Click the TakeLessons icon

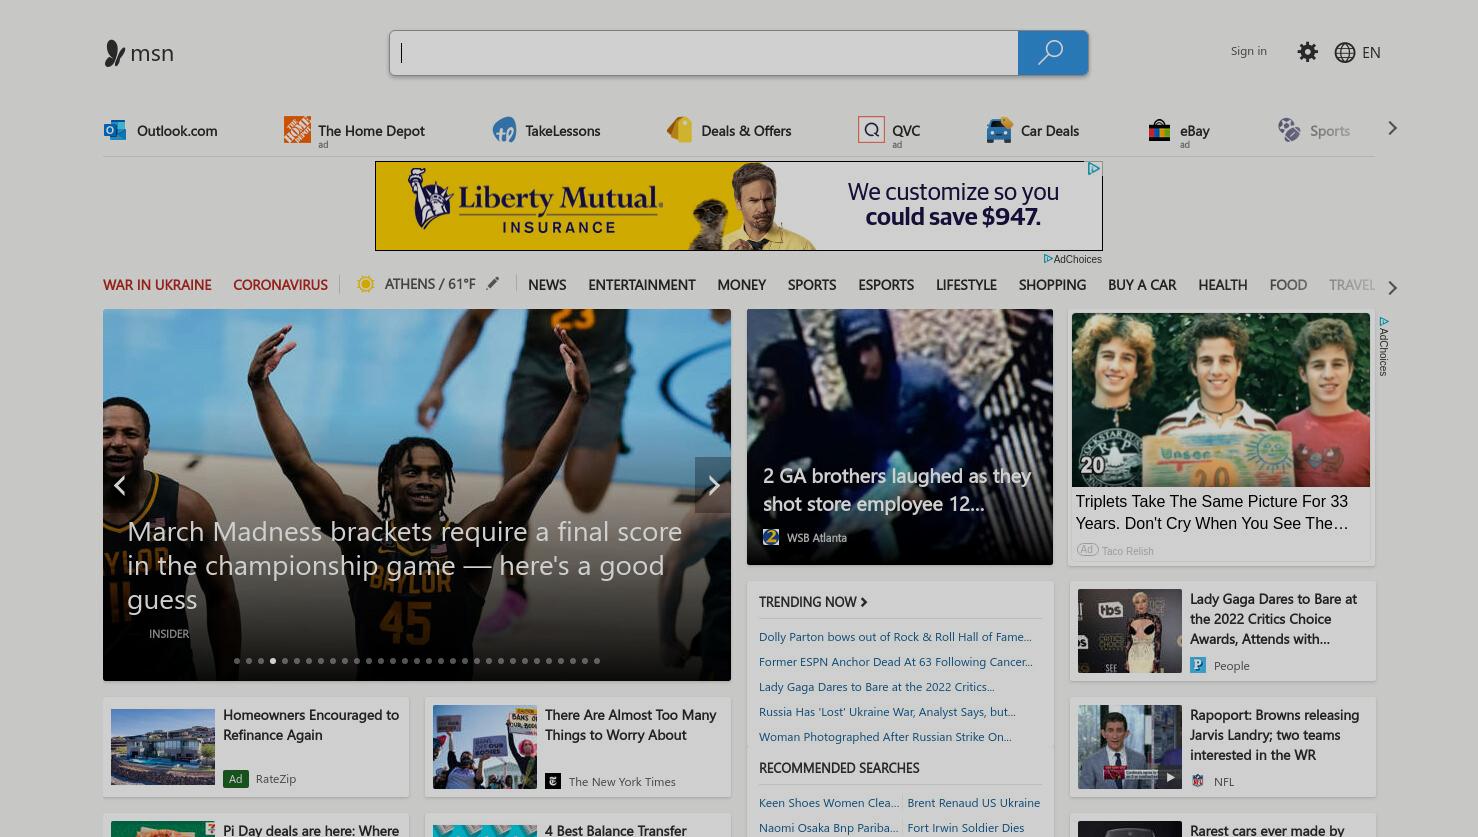coord(504,130)
